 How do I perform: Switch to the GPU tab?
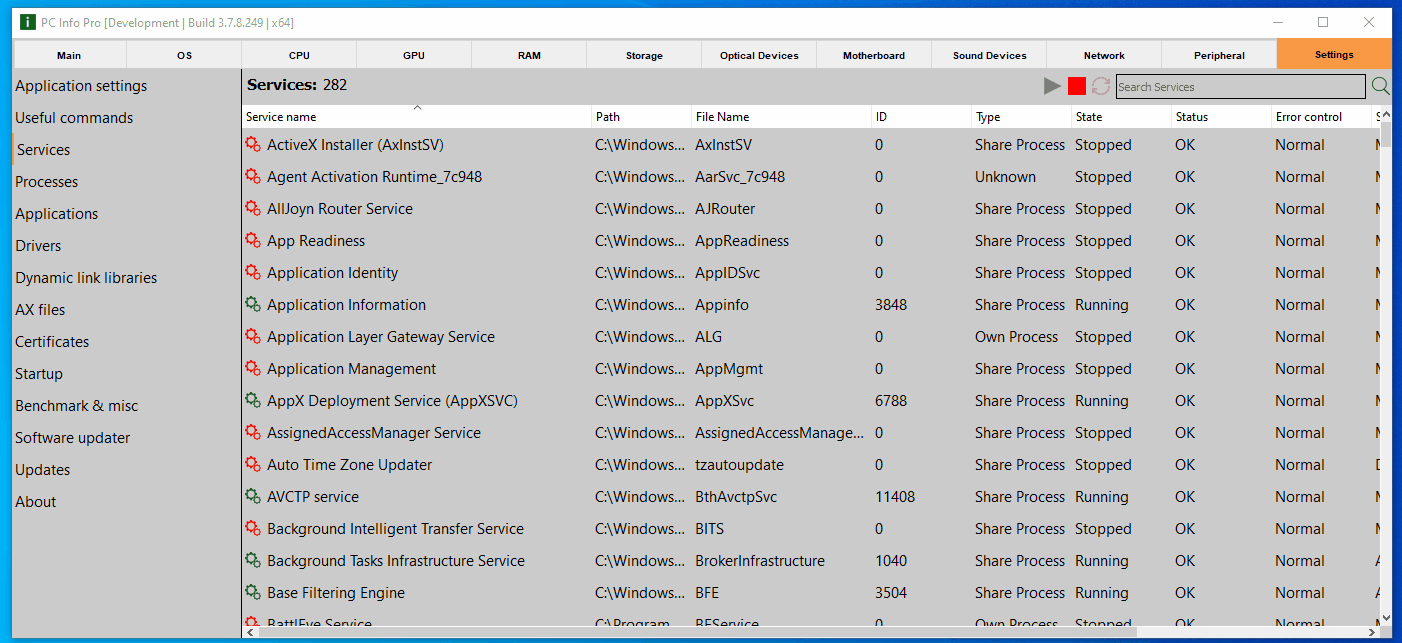click(414, 55)
